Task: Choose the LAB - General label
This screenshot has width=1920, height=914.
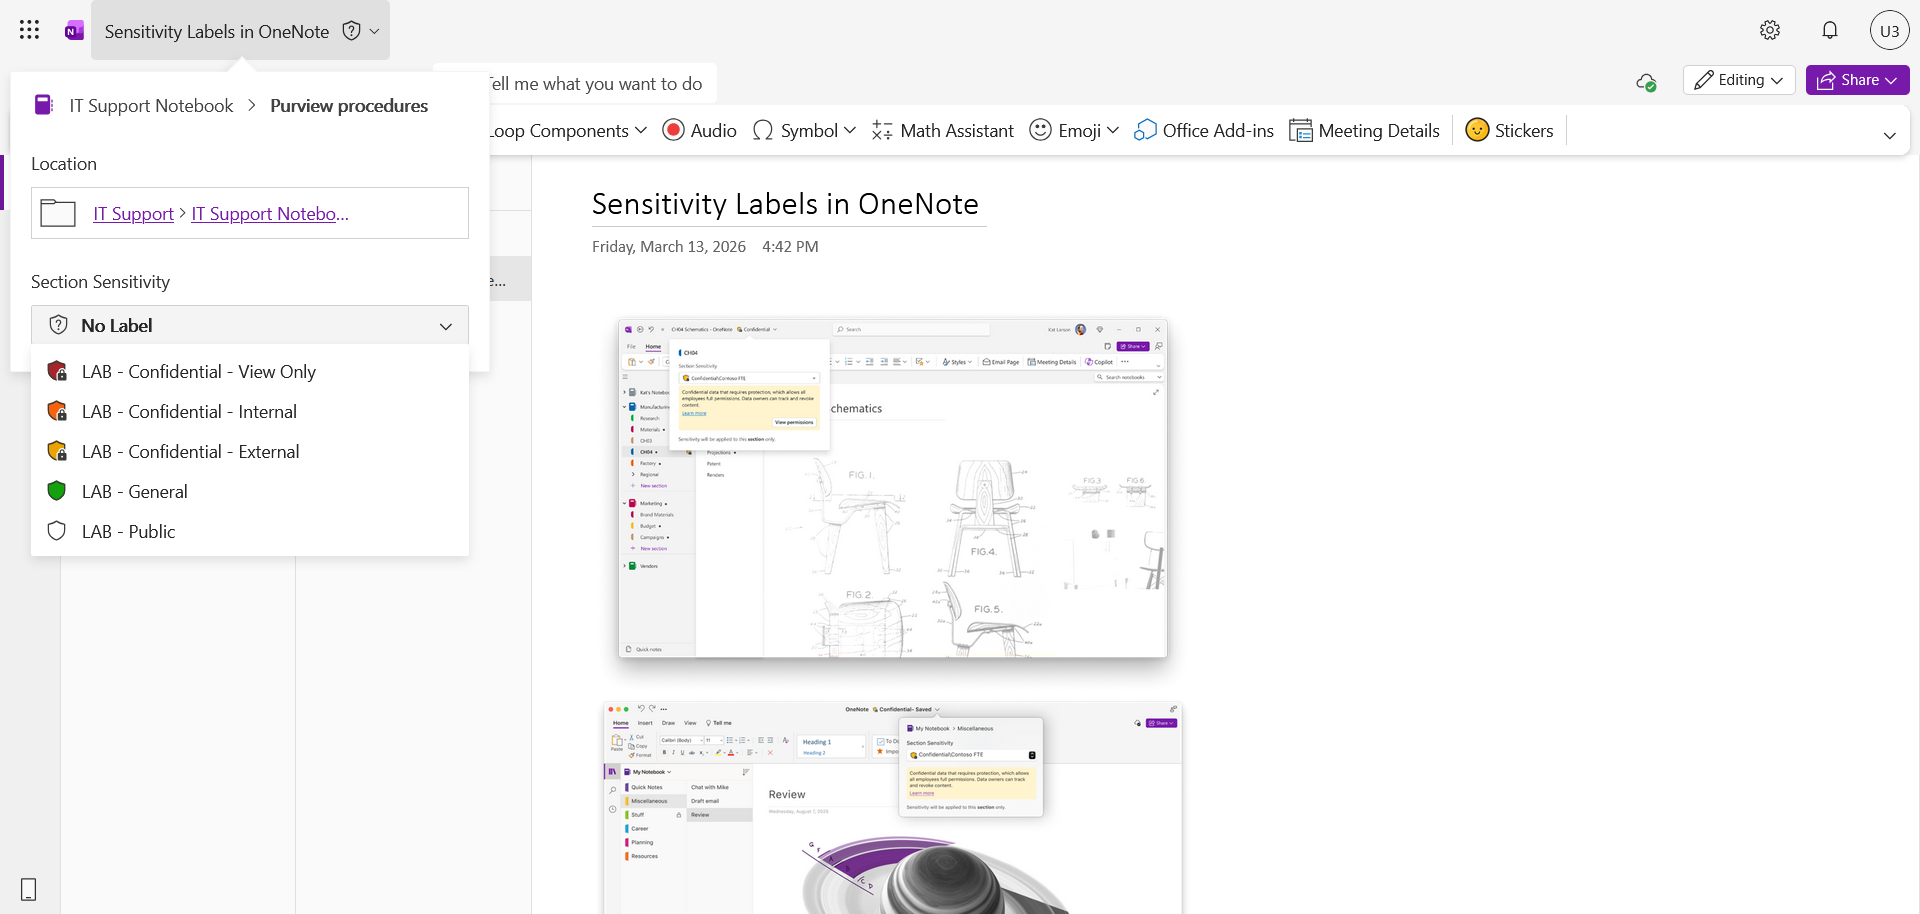Action: pyautogui.click(x=135, y=491)
